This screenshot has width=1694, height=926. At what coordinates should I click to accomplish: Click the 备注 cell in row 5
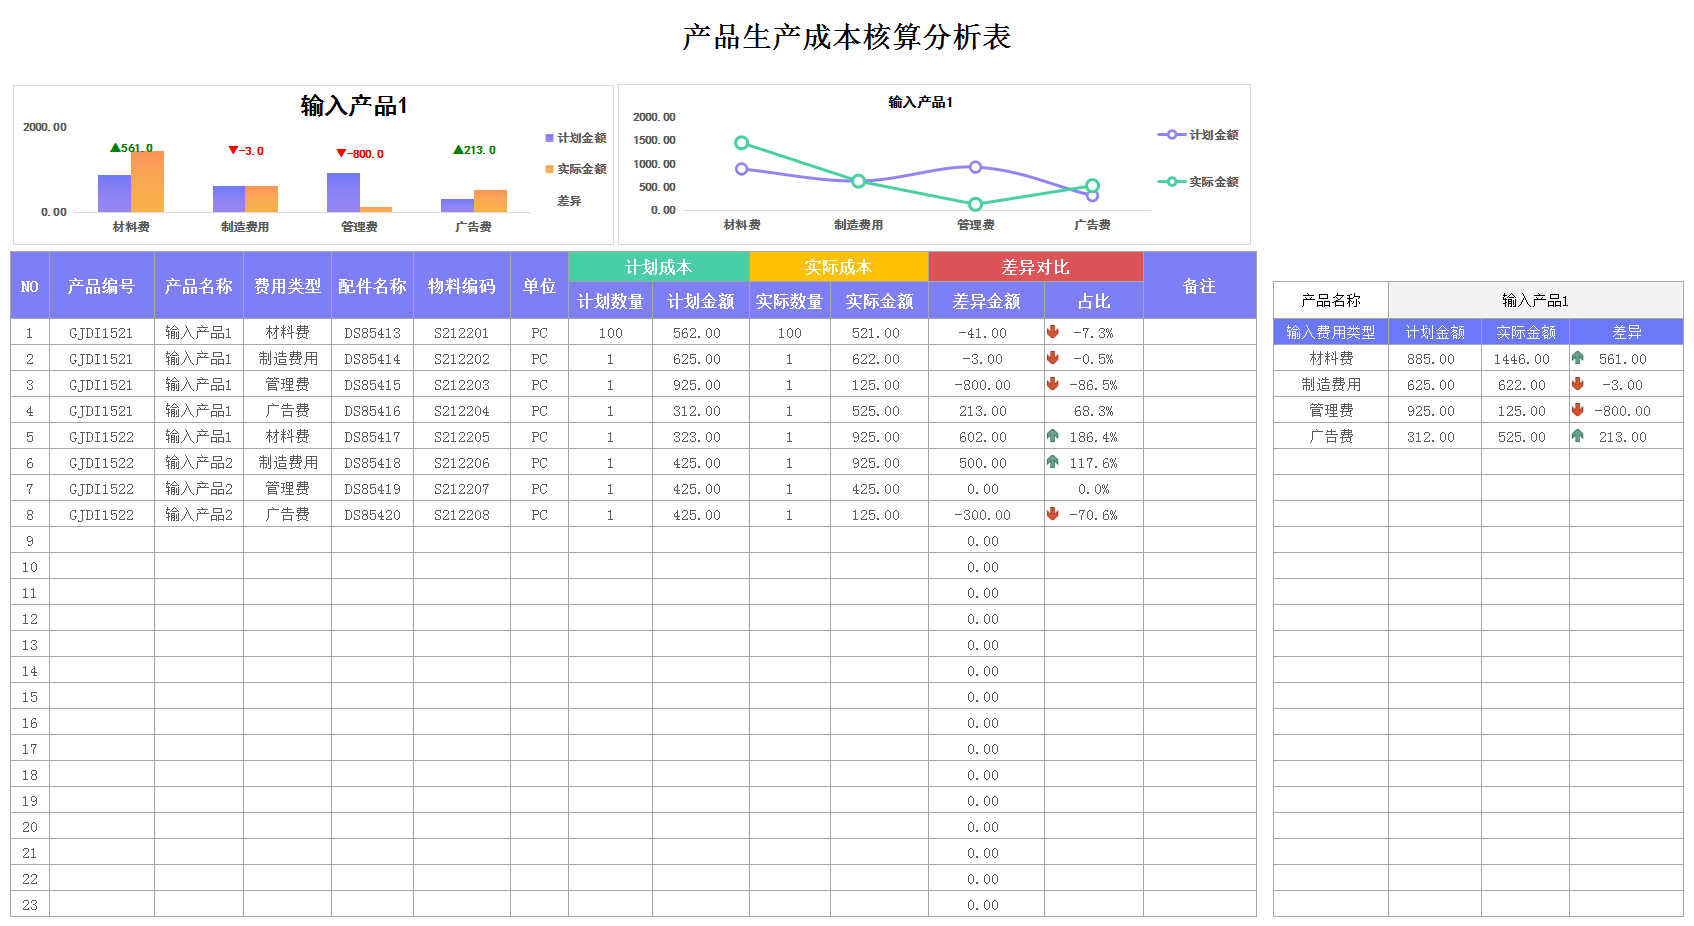[1199, 436]
